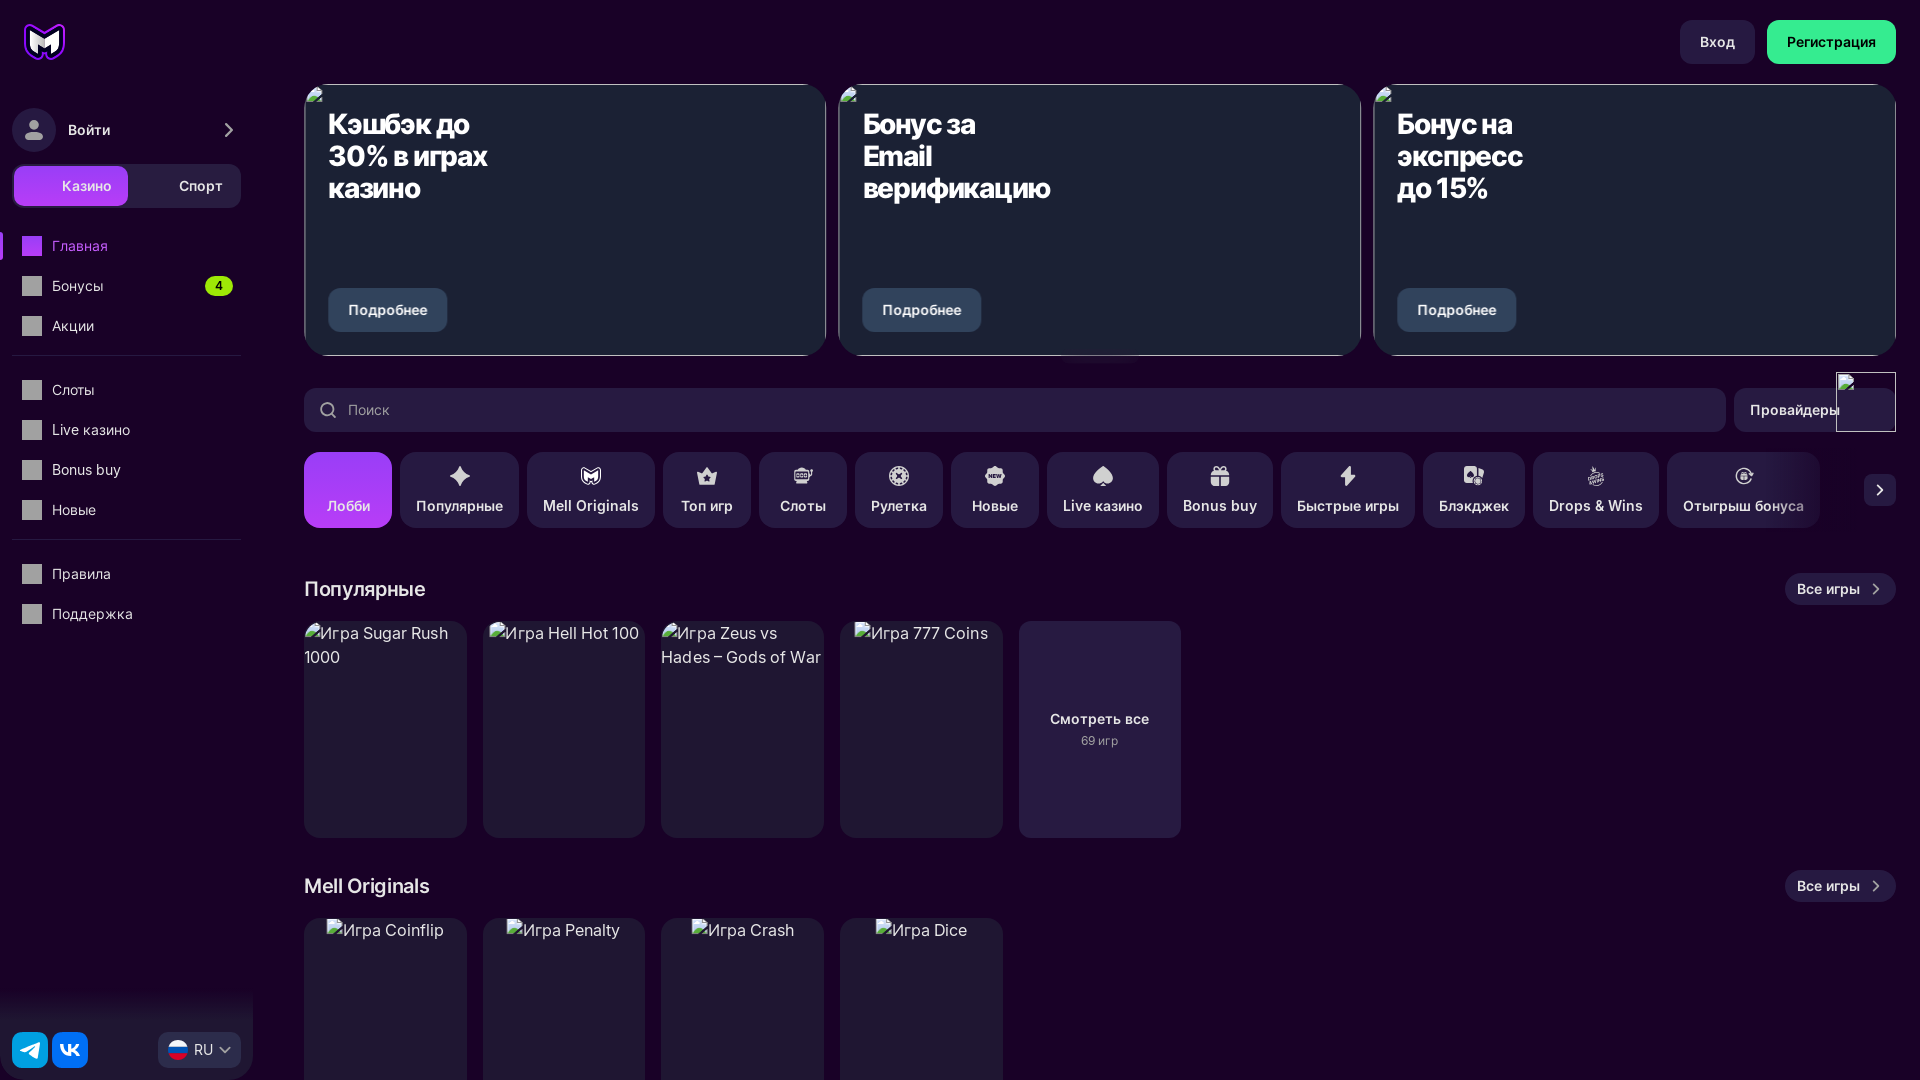This screenshot has height=1080, width=1920.
Task: Switch to Казино mode
Action: (71, 186)
